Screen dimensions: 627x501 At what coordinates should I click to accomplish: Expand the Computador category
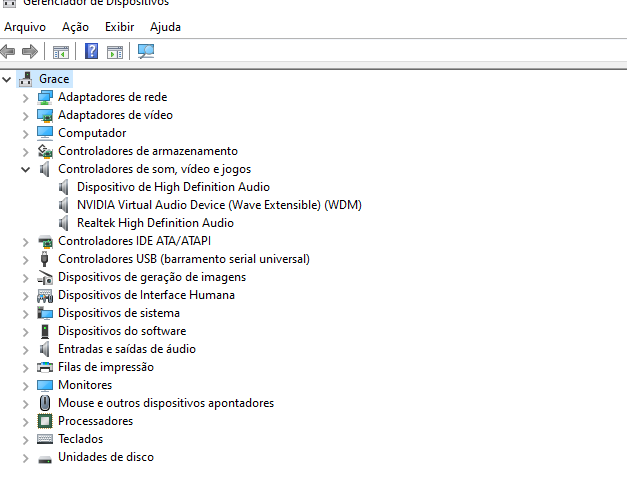(26, 134)
